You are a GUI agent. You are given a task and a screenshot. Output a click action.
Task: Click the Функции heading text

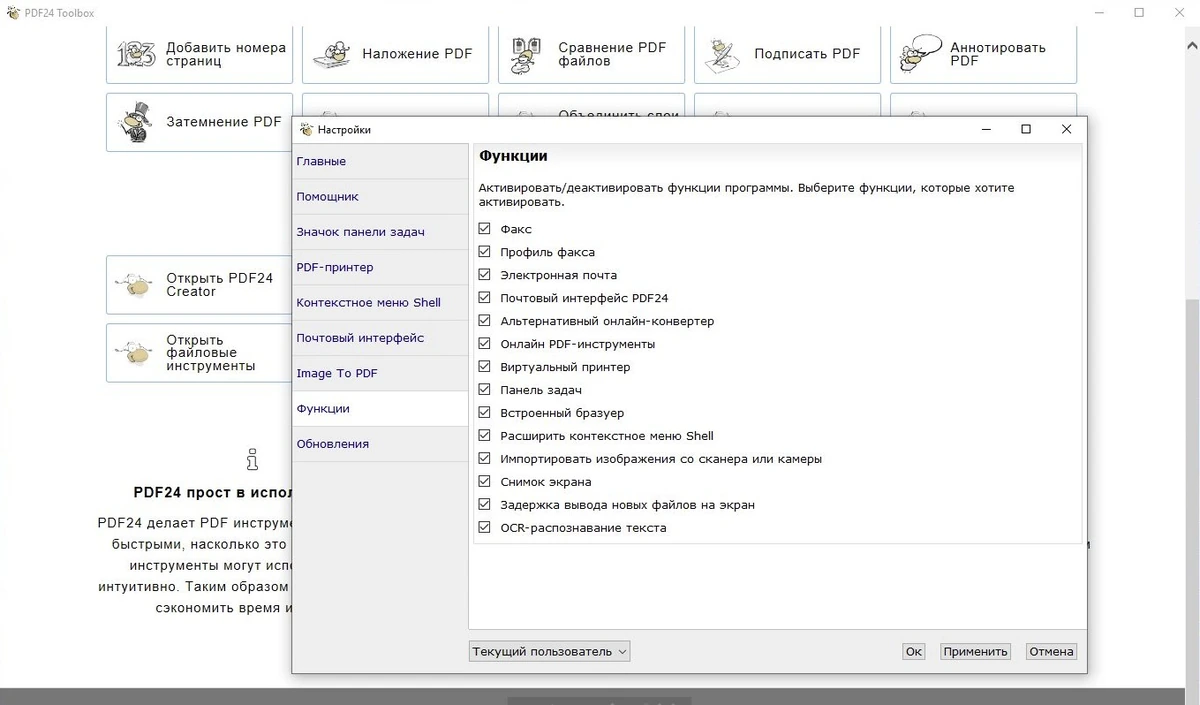513,156
